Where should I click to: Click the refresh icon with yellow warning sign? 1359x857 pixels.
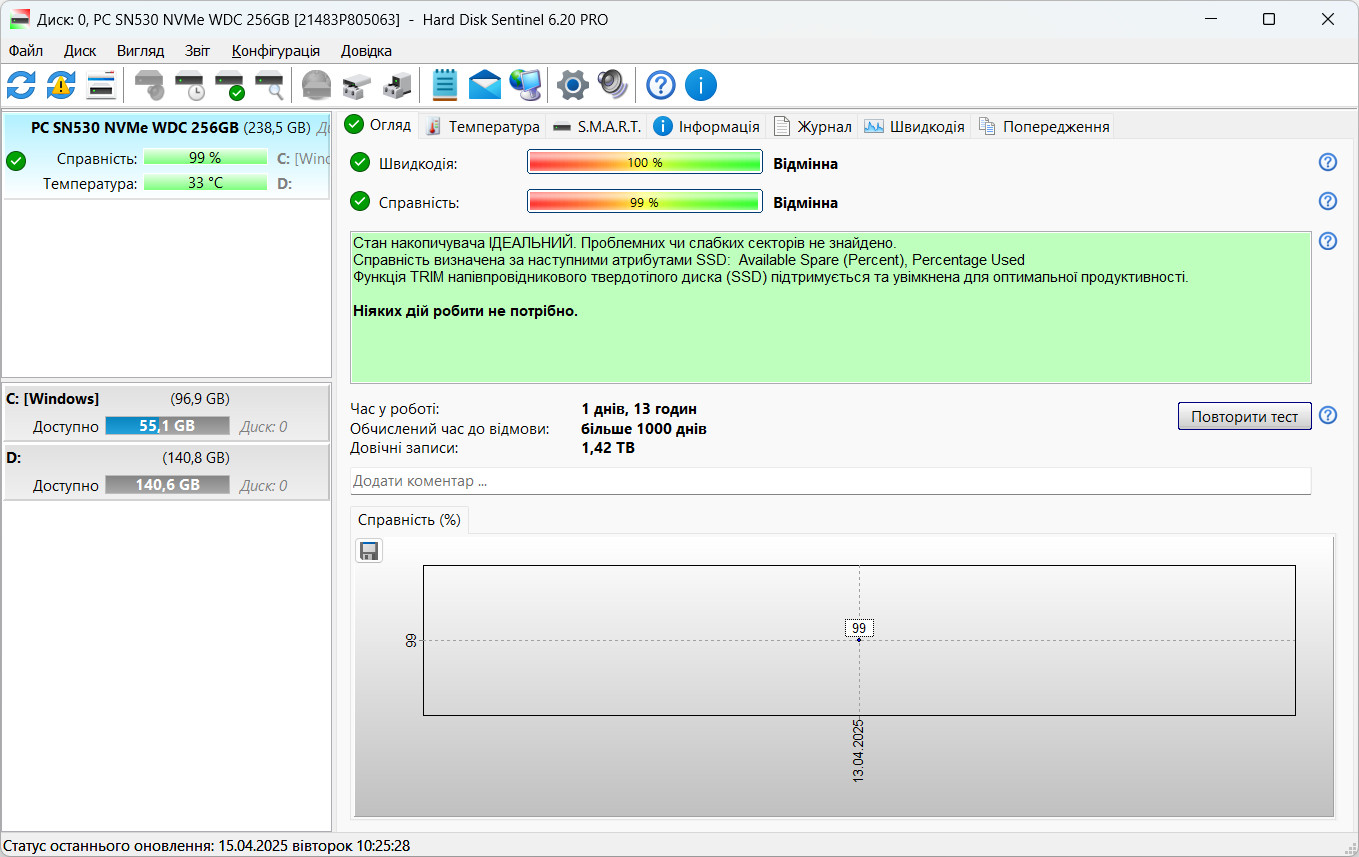(61, 85)
